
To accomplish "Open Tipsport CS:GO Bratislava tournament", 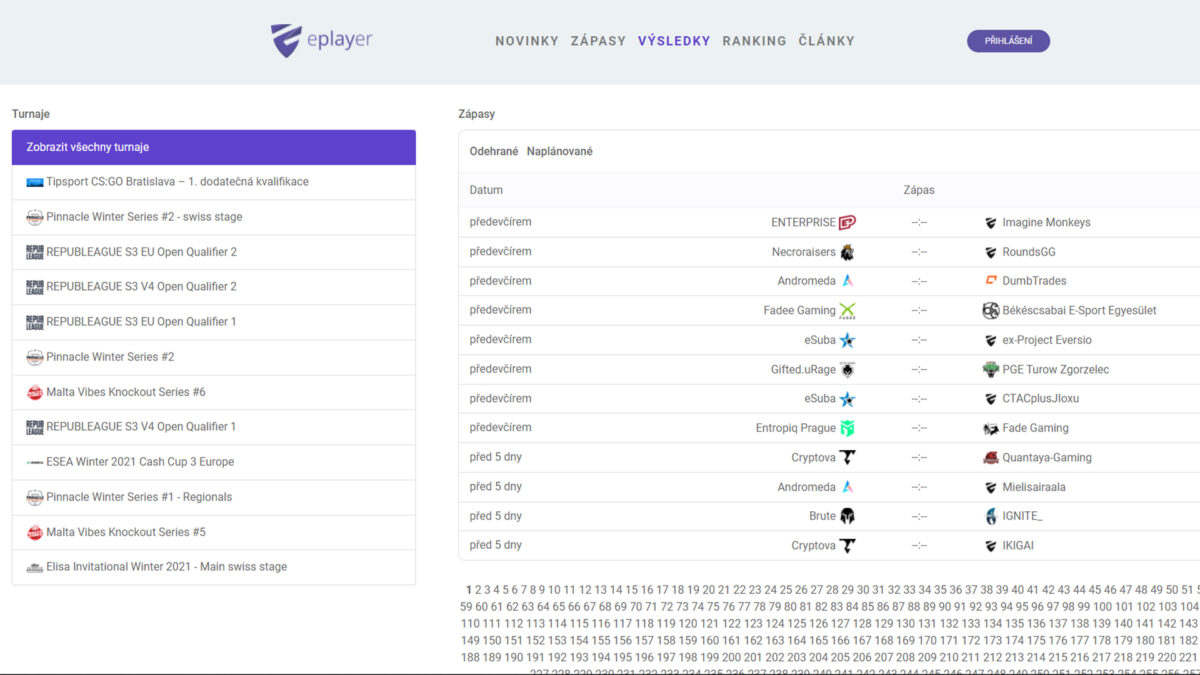I will coord(214,182).
